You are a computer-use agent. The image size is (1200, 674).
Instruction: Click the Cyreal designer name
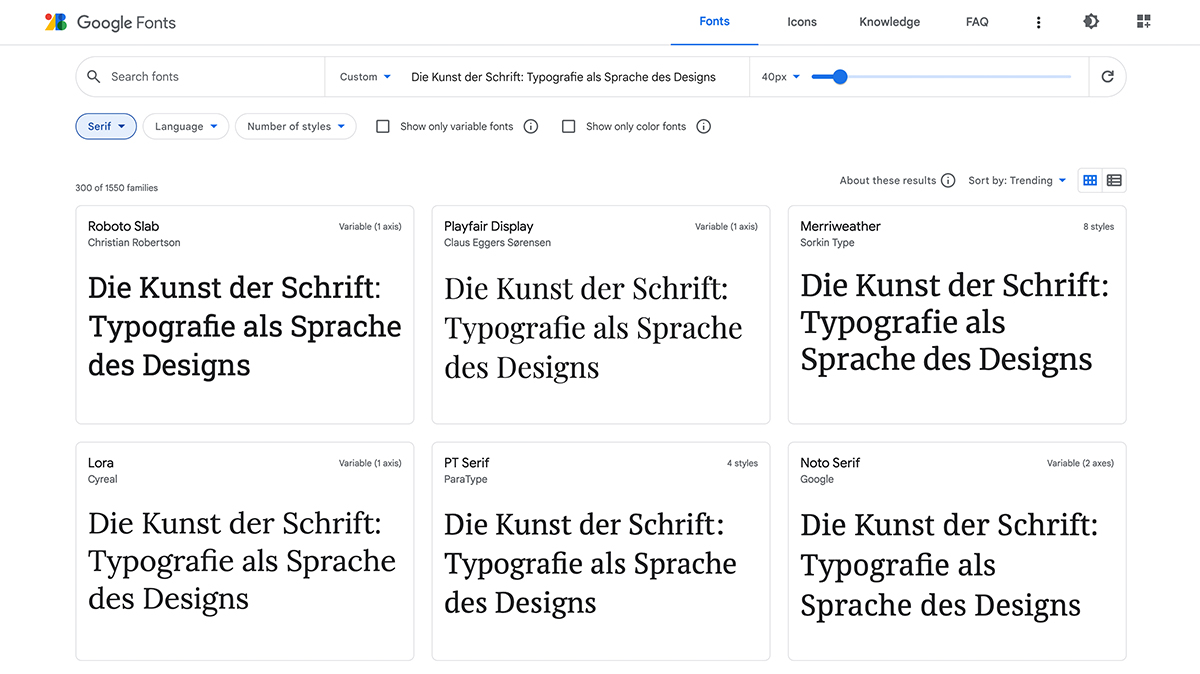coord(103,480)
